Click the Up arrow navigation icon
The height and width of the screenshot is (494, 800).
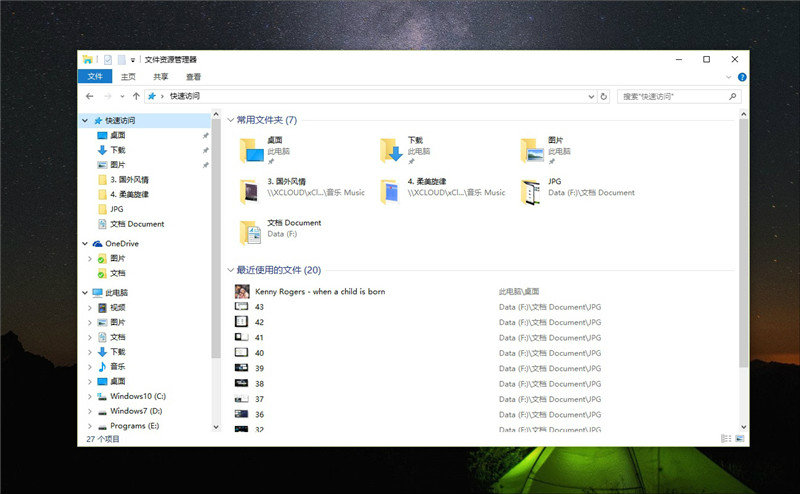tap(136, 96)
